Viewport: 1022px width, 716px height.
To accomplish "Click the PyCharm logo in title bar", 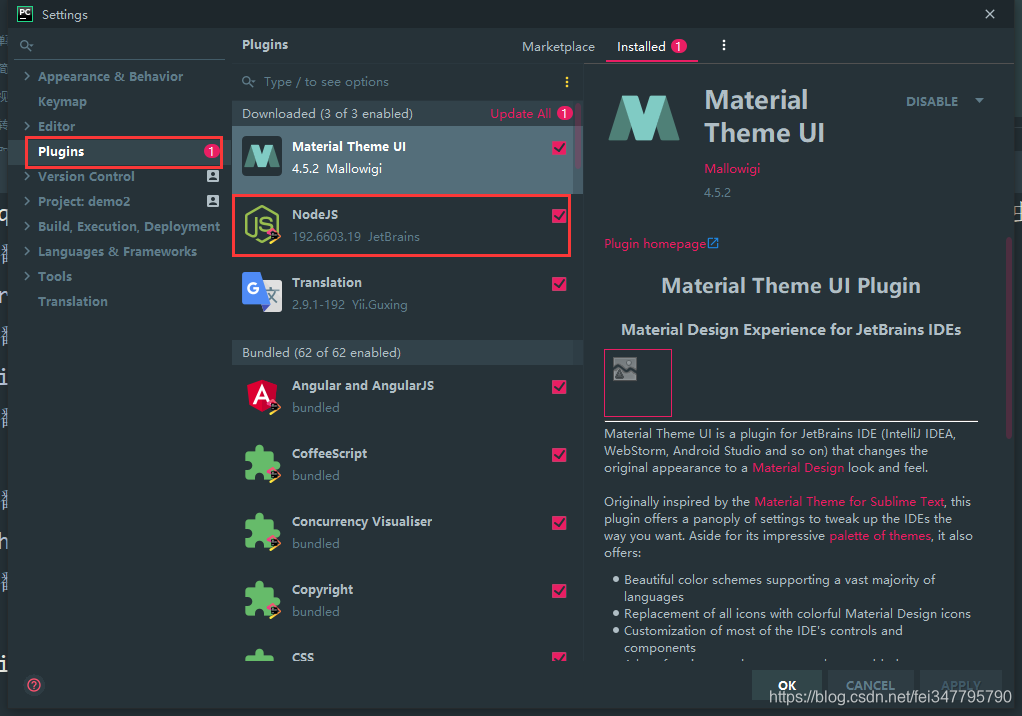I will [25, 14].
